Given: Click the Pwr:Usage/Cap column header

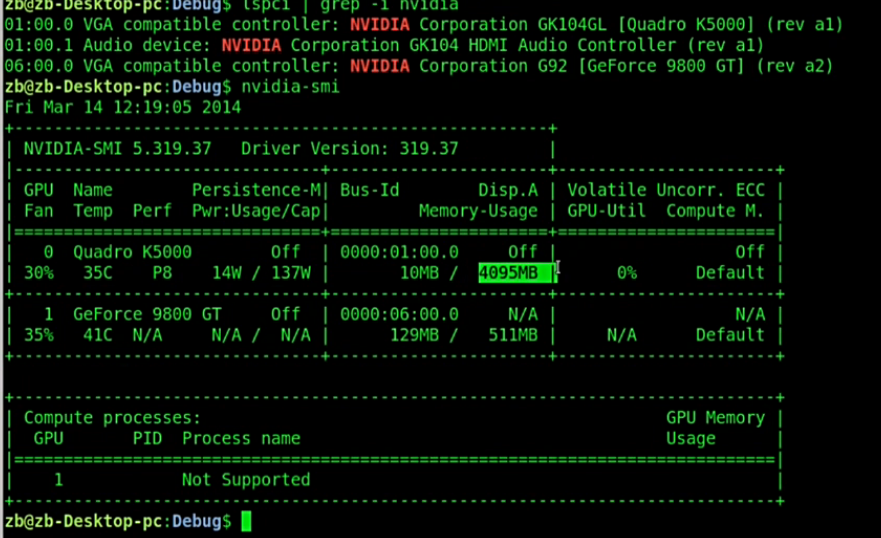Looking at the screenshot, I should (256, 211).
